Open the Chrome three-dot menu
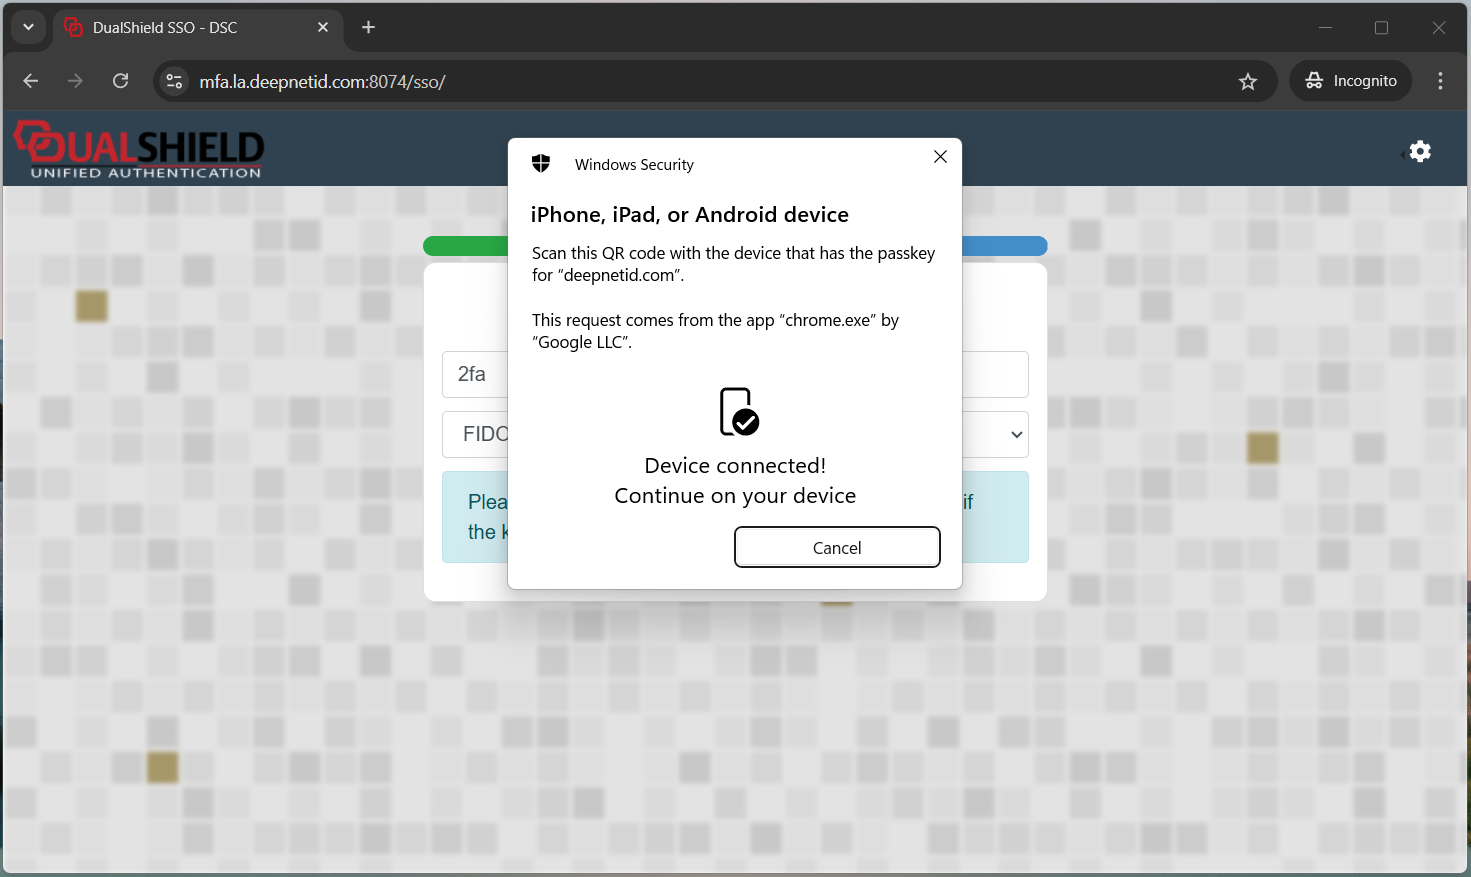 [1440, 81]
